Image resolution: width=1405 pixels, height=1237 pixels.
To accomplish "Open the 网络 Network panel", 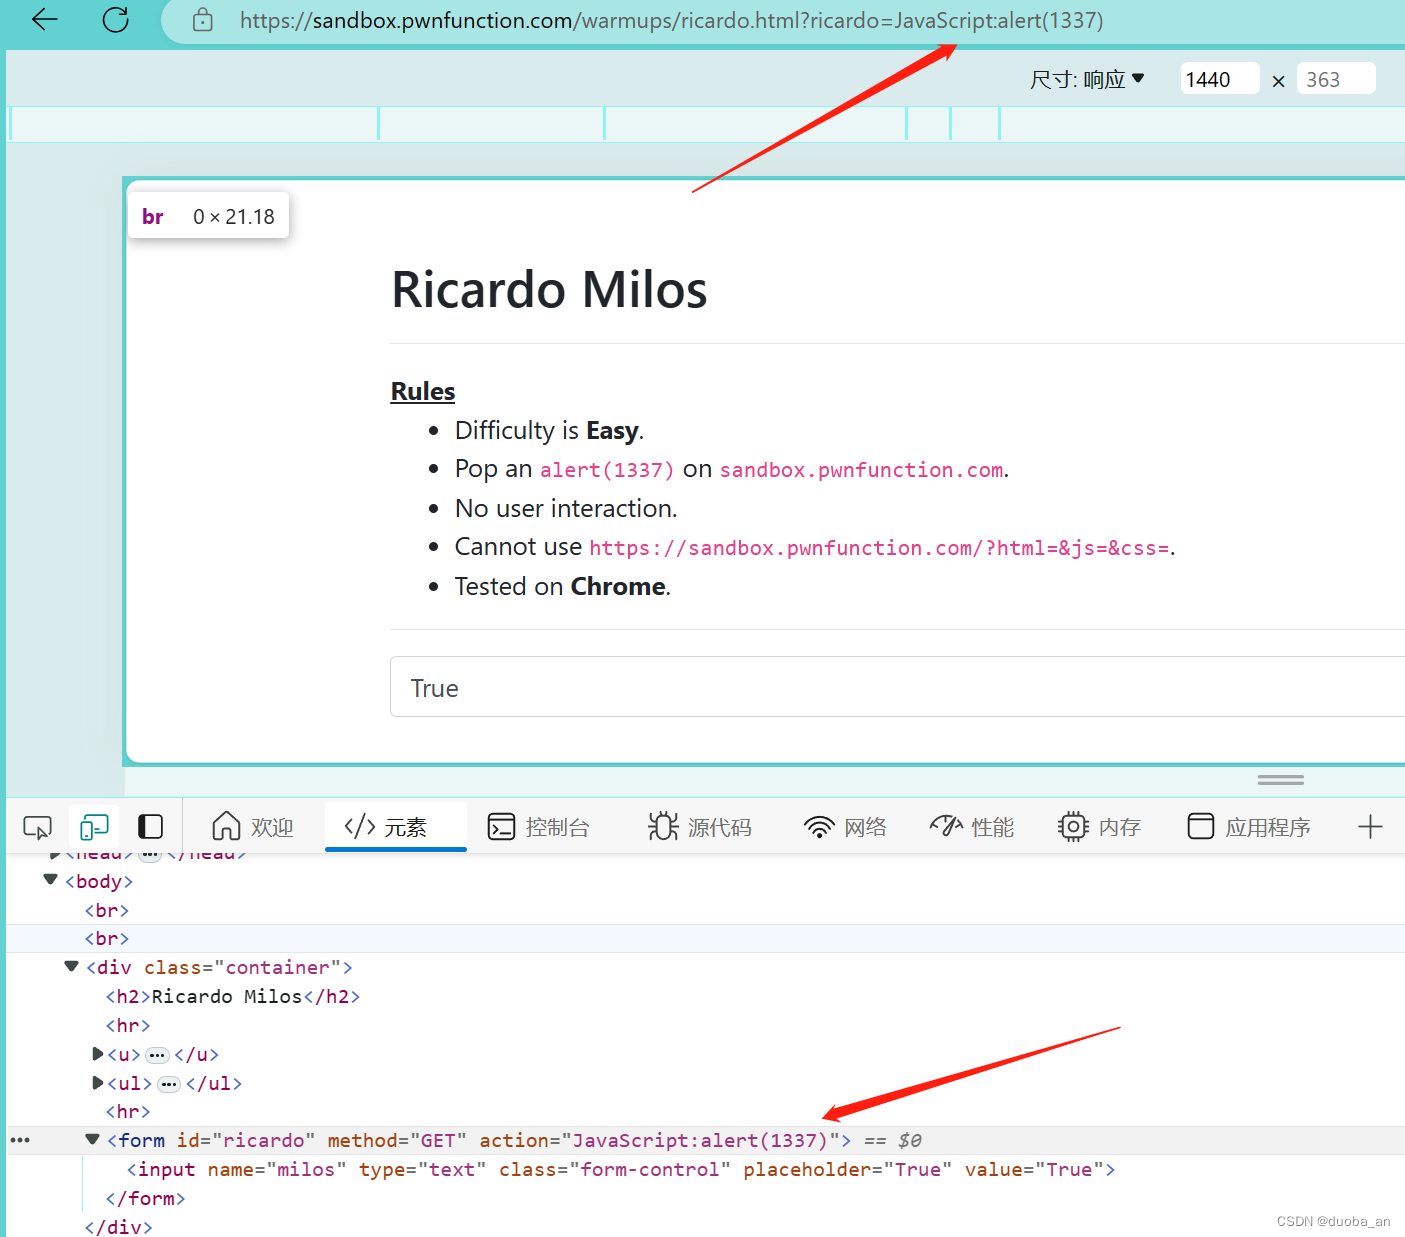I will pyautogui.click(x=845, y=827).
